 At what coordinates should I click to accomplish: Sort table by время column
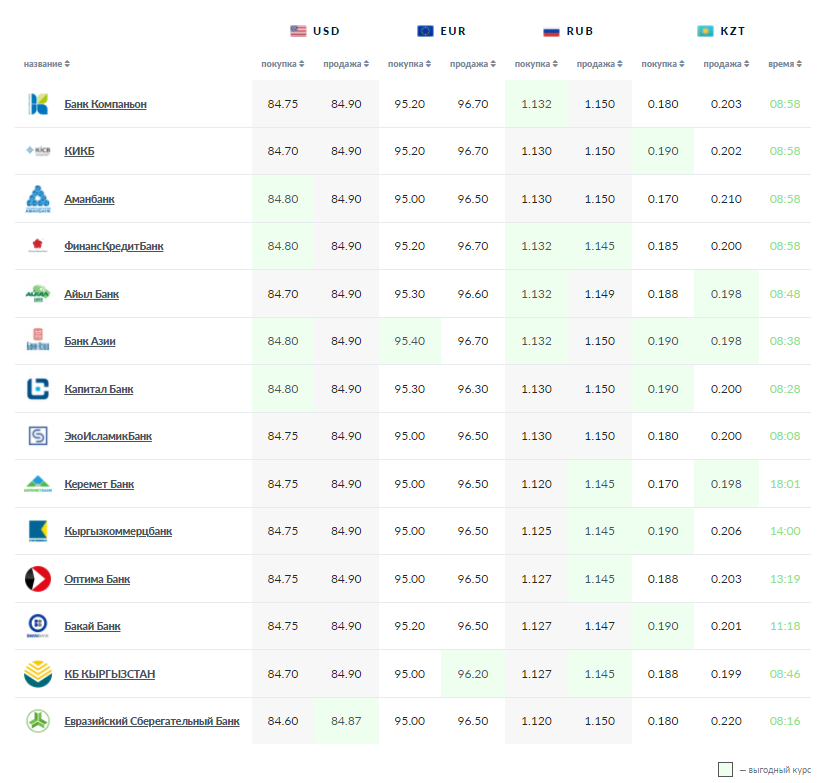[785, 64]
